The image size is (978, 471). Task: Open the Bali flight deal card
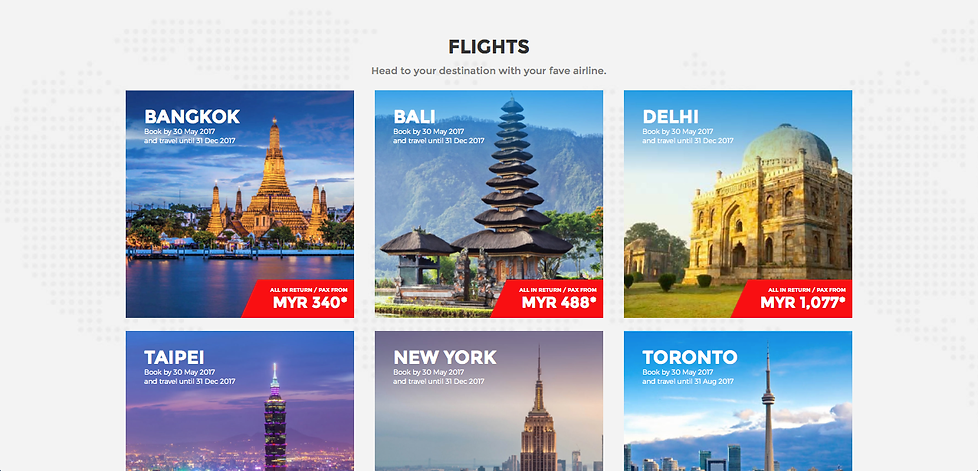click(x=488, y=204)
